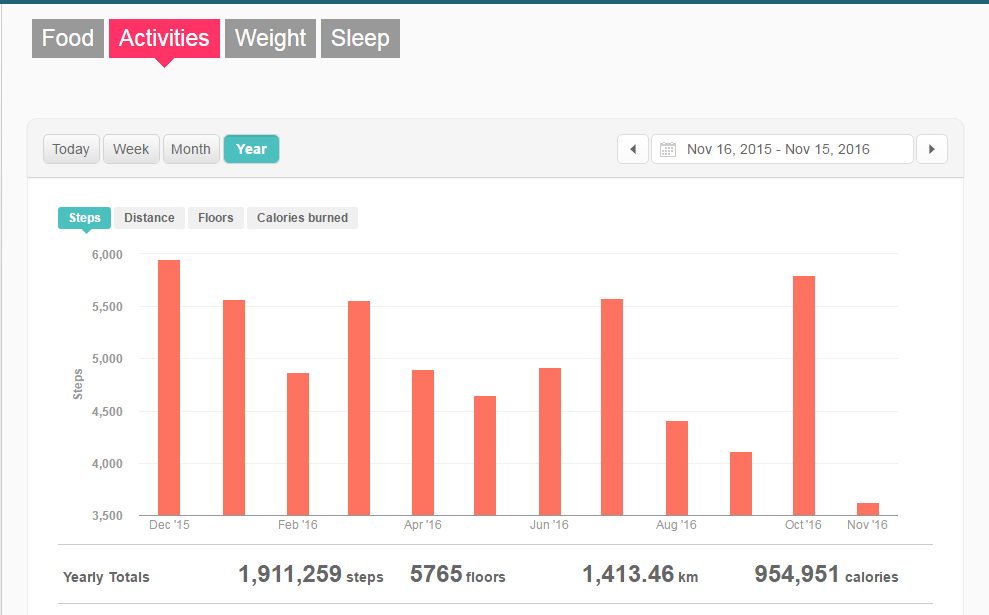This screenshot has height=615, width=989.
Task: Click the Aug '16 steps bar
Action: [677, 468]
